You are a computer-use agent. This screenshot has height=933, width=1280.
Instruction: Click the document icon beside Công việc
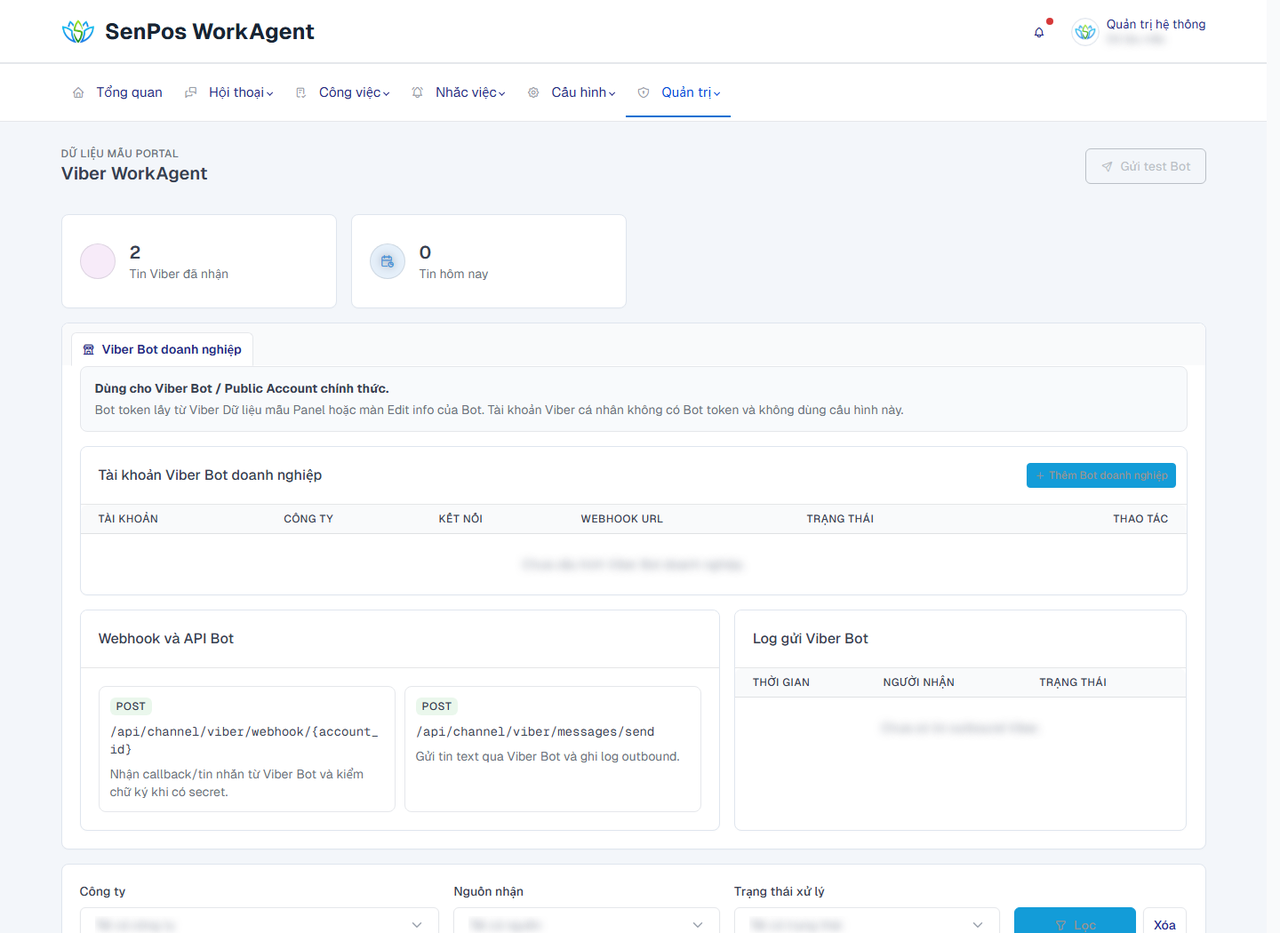(301, 92)
